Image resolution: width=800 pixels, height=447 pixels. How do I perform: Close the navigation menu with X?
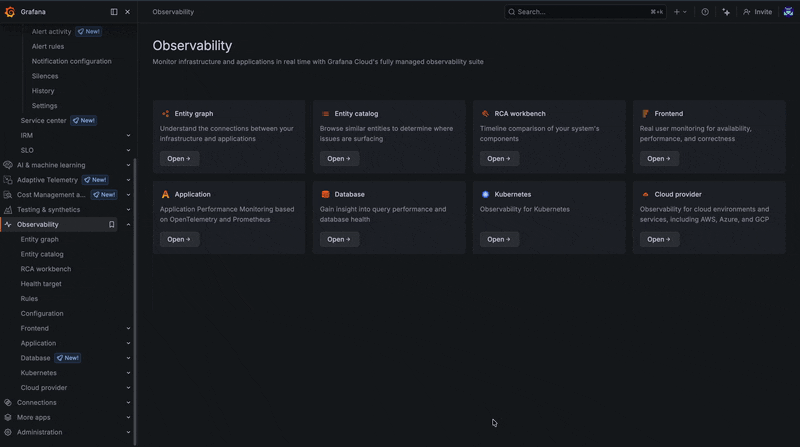128,12
